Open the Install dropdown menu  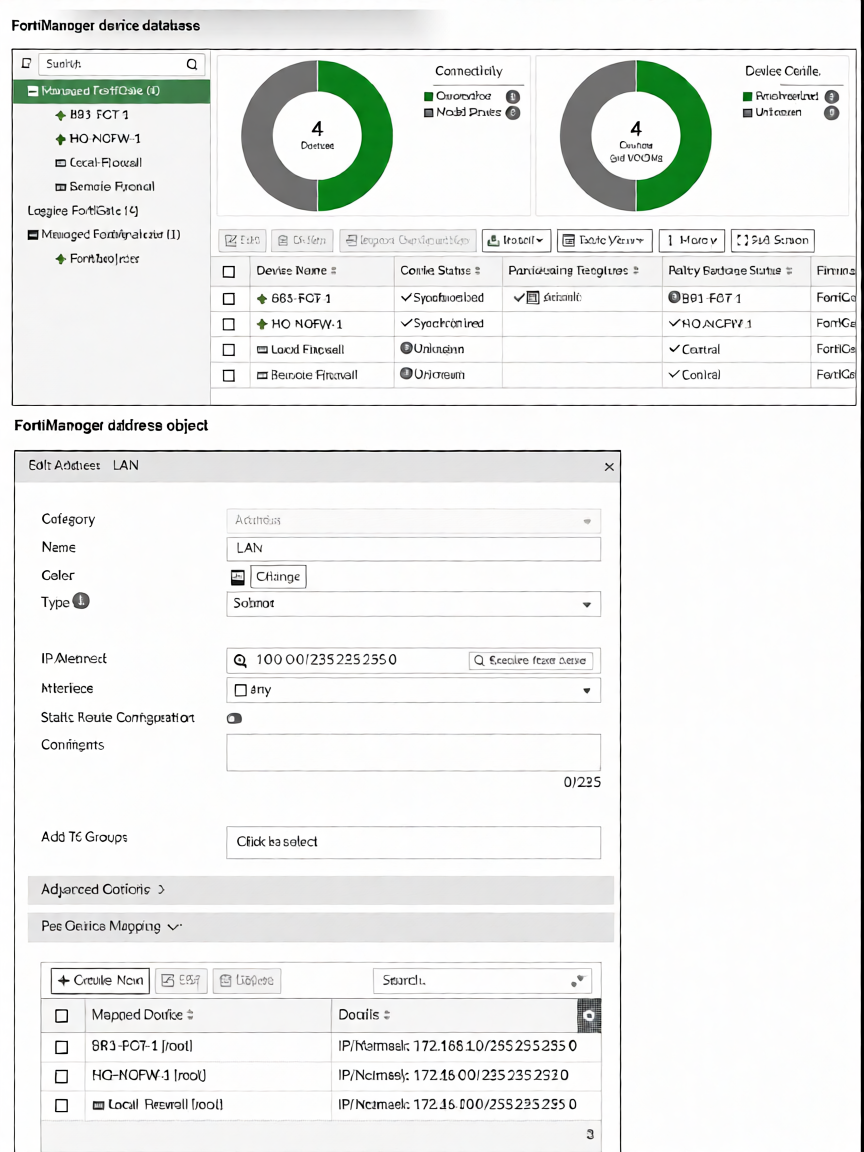[x=516, y=240]
